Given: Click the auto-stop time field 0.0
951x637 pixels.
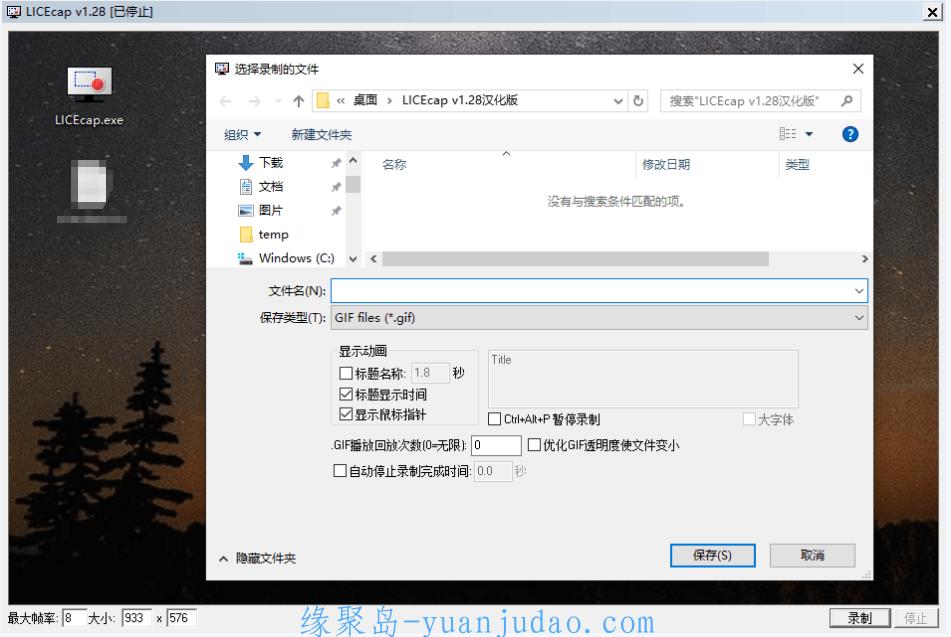Looking at the screenshot, I should coord(493,471).
